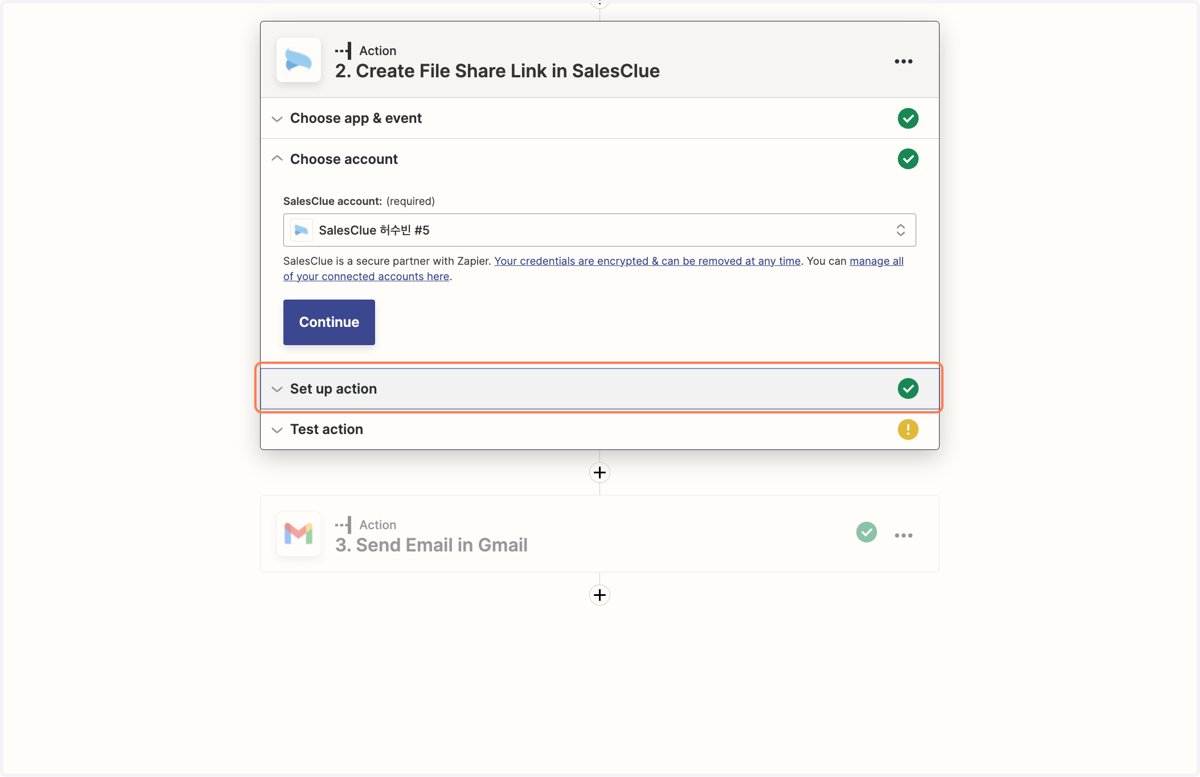1200x777 pixels.
Task: Click the small SalesClue logo inside account field
Action: pos(301,230)
